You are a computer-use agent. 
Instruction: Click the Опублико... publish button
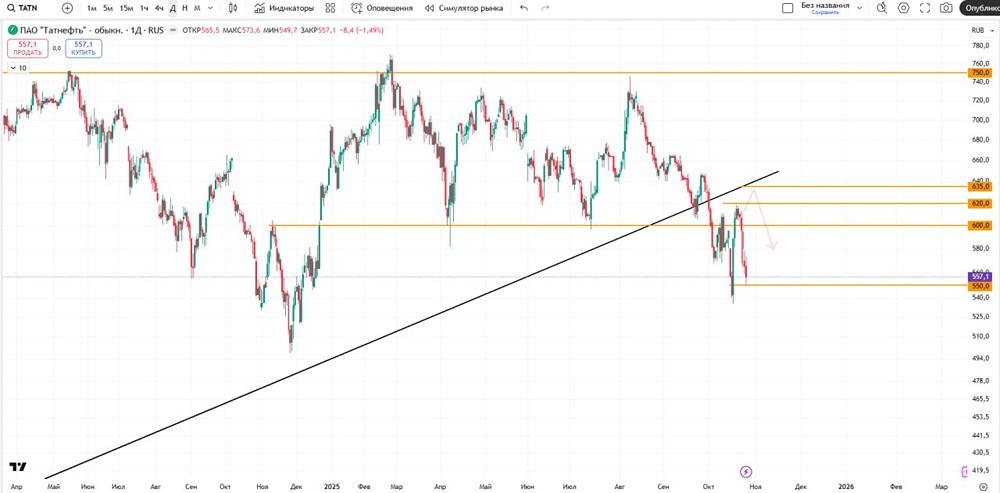(x=980, y=8)
